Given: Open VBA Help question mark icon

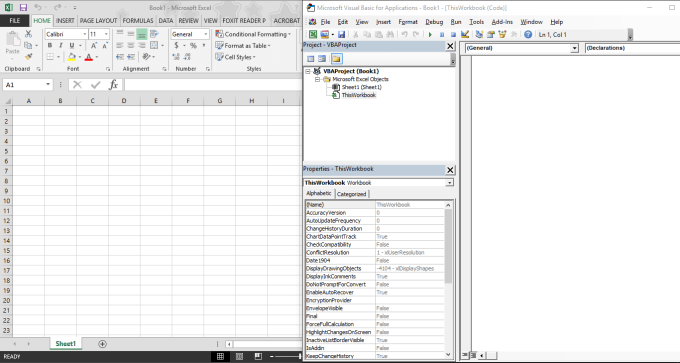Looking at the screenshot, I should coord(528,34).
